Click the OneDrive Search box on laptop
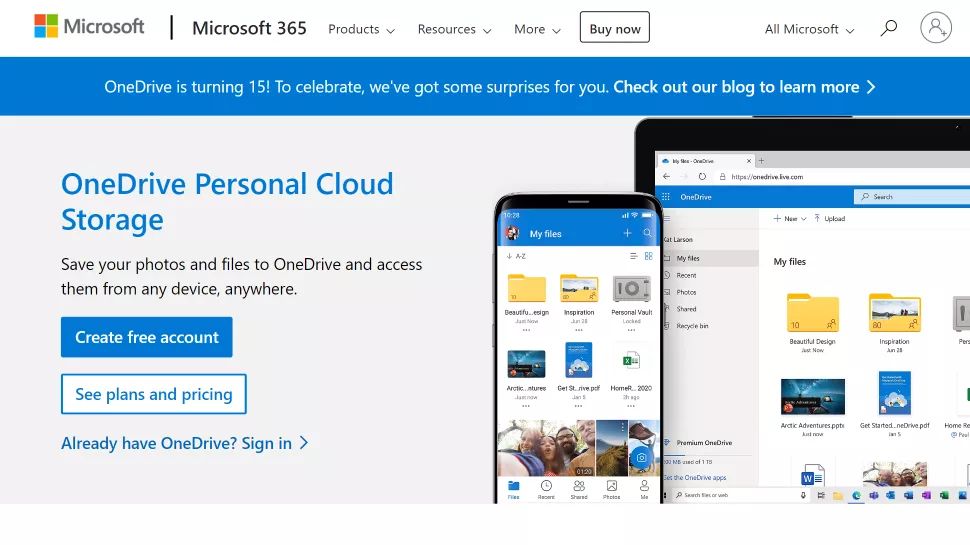This screenshot has width=970, height=545. [x=912, y=197]
